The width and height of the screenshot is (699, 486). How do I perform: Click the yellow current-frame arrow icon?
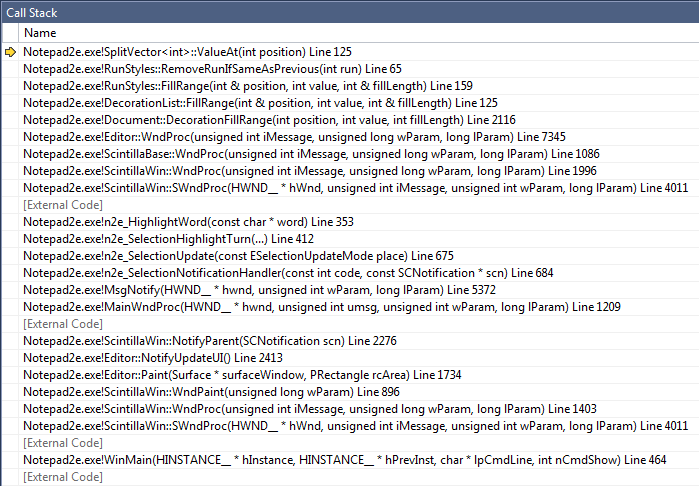point(10,52)
